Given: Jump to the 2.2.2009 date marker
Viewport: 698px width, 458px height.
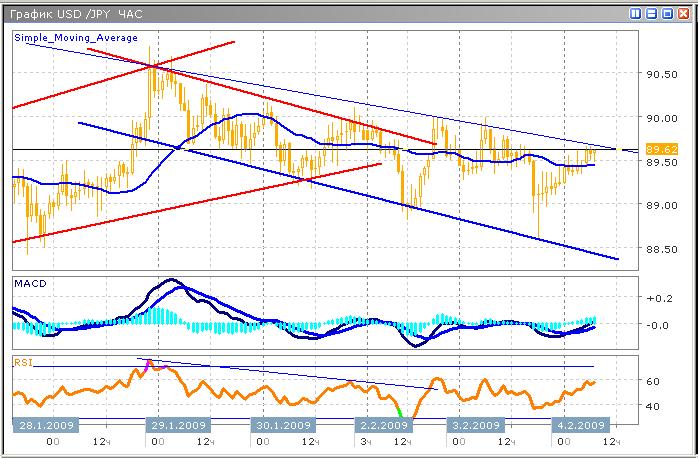Looking at the screenshot, I should (x=380, y=425).
